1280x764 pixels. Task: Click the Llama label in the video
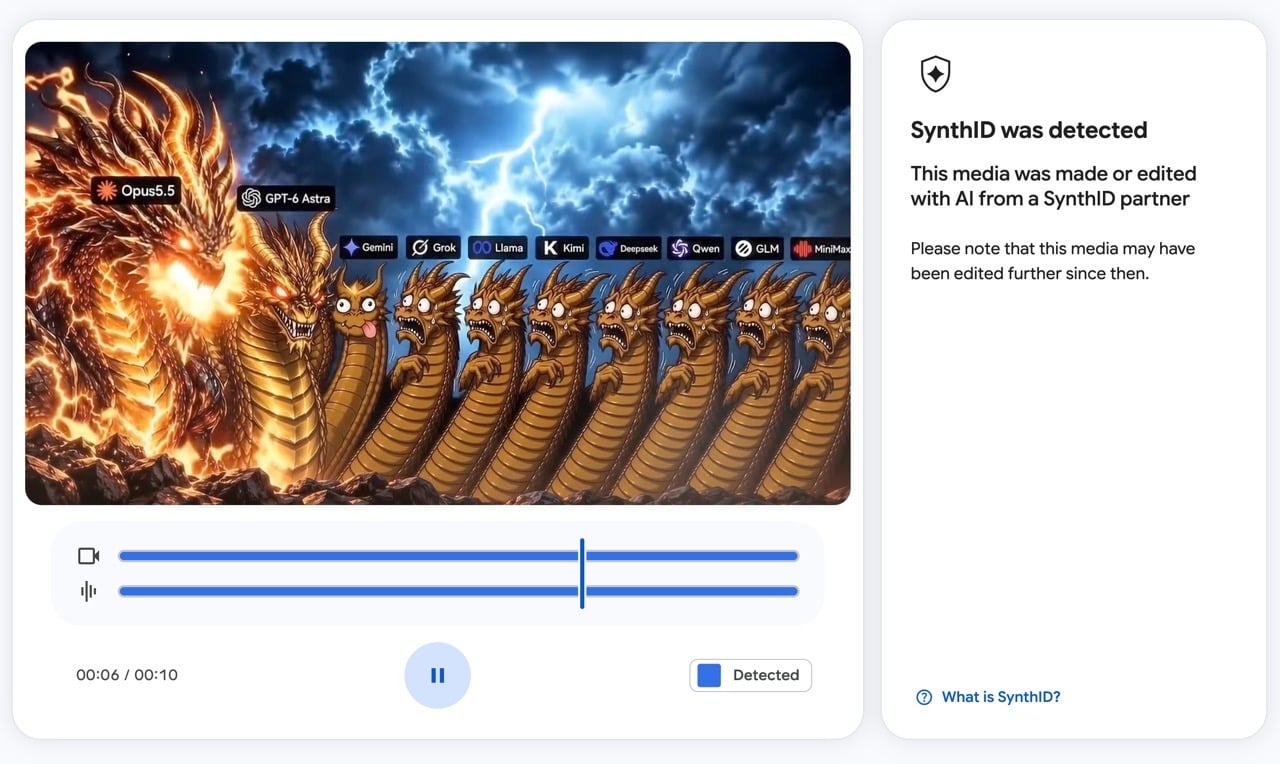[x=498, y=247]
